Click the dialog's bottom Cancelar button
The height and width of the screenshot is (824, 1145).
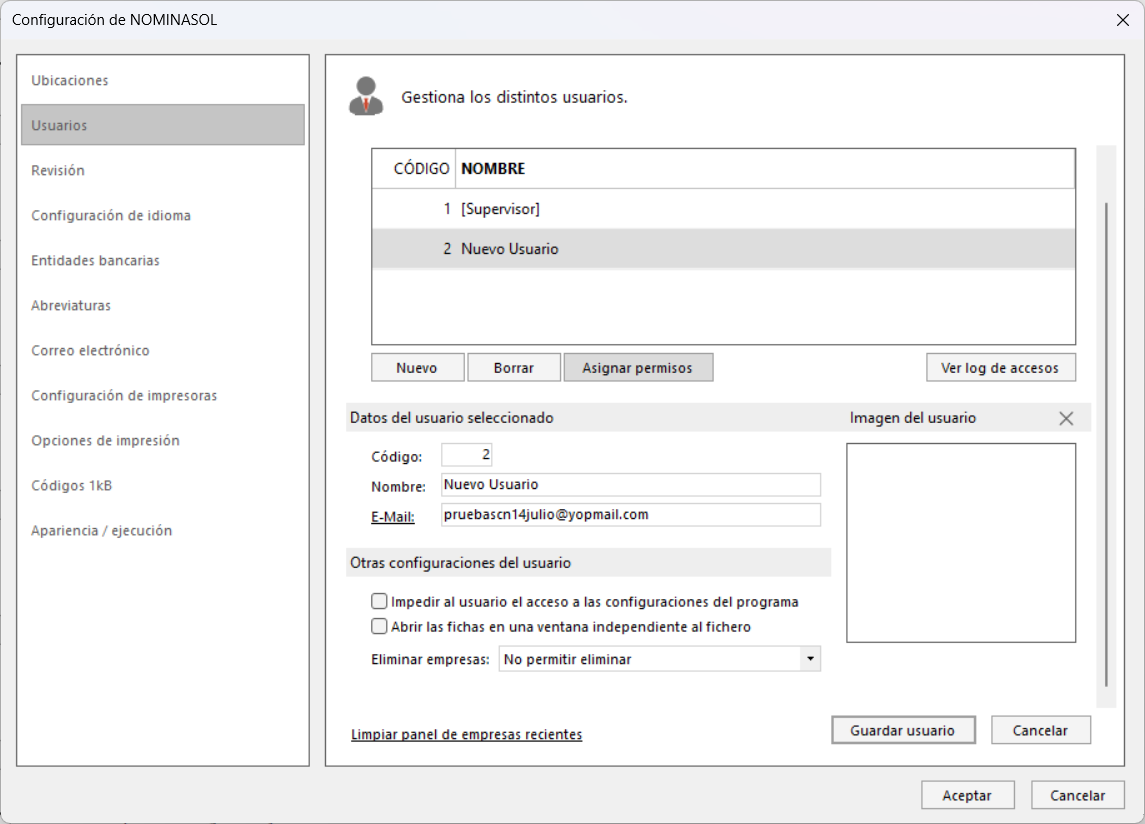click(1077, 795)
